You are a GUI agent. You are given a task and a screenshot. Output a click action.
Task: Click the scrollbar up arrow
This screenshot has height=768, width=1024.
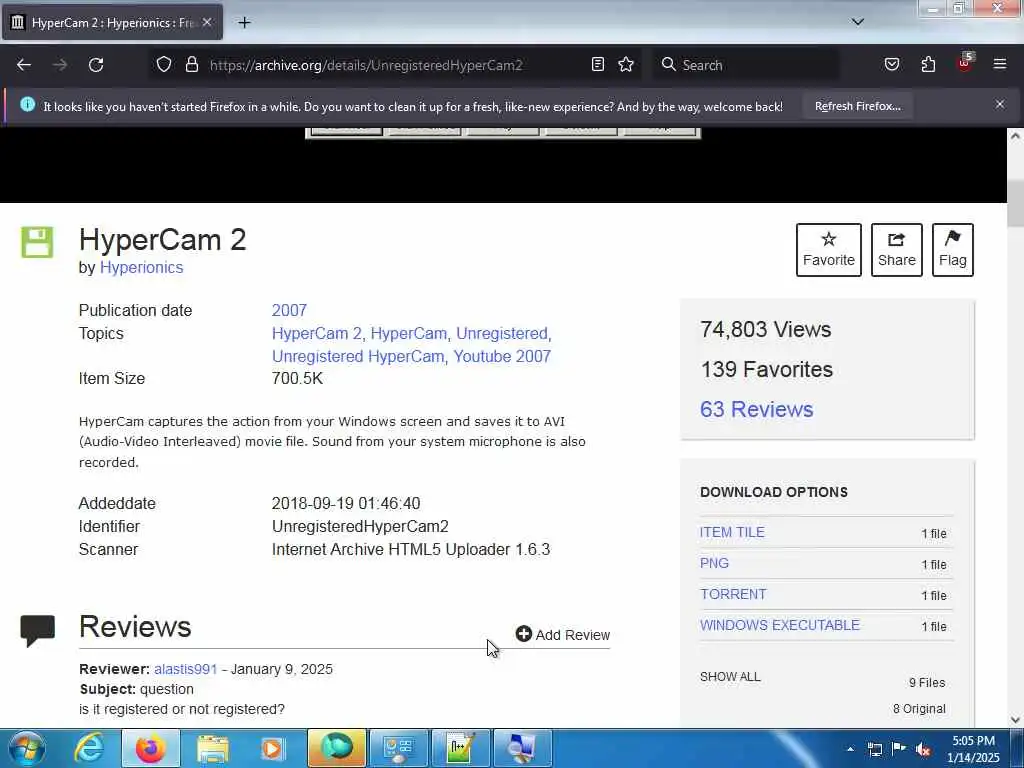(1015, 136)
